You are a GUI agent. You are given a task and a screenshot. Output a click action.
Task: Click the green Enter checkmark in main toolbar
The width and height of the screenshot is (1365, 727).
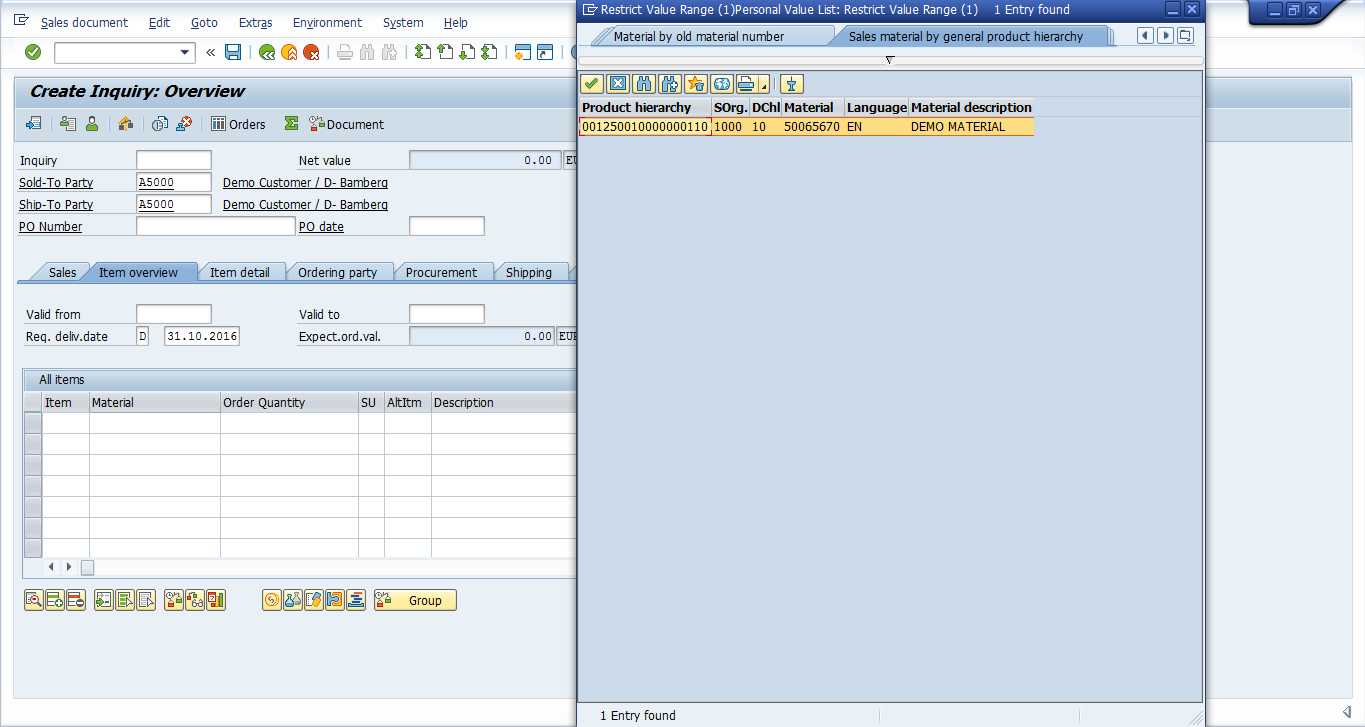(33, 52)
